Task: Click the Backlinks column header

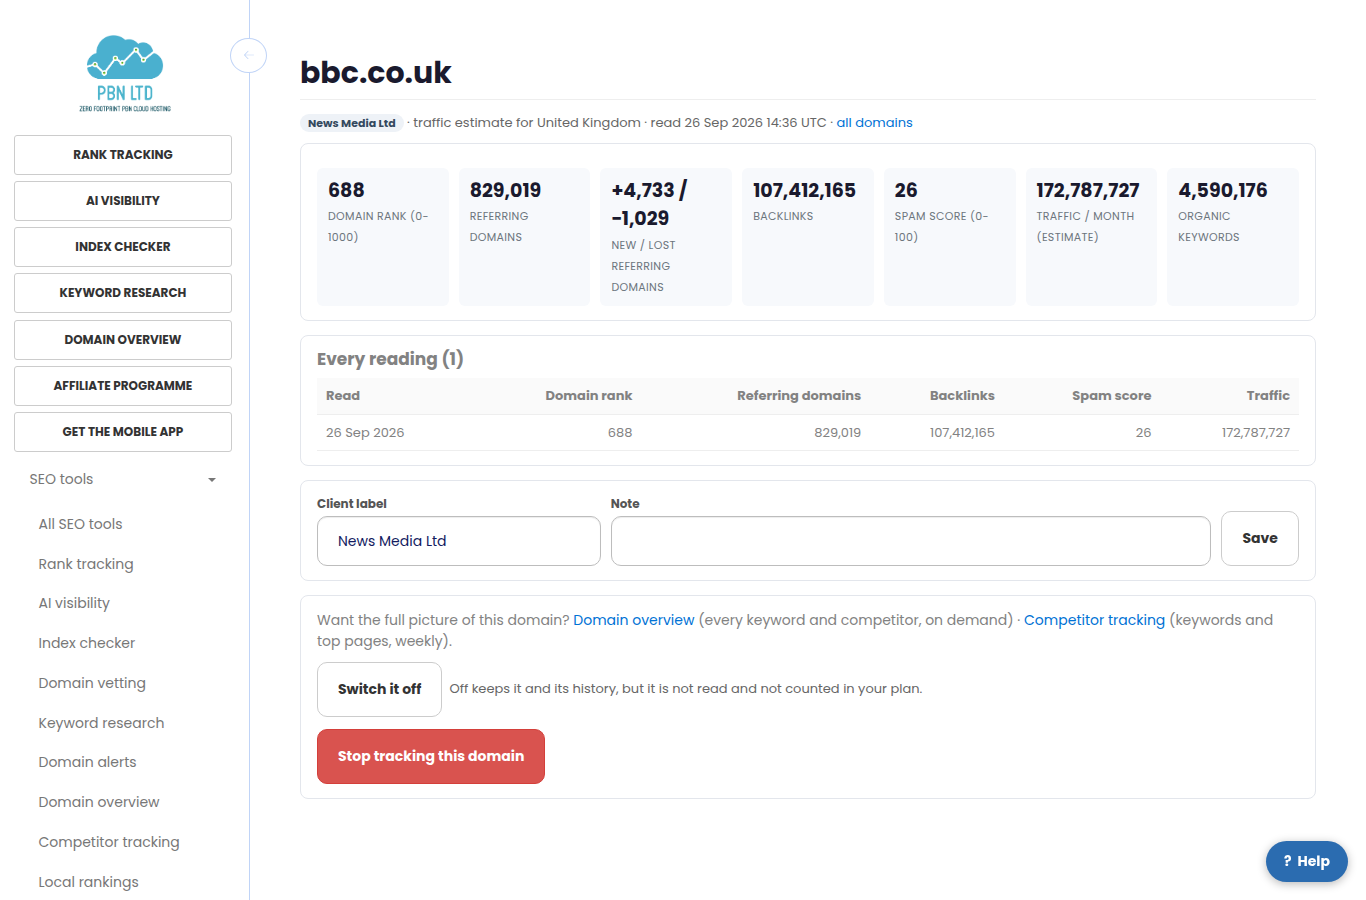Action: tap(962, 396)
